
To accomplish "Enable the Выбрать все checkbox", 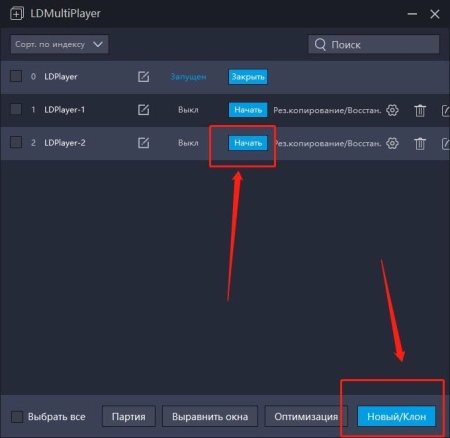I will pos(17,417).
